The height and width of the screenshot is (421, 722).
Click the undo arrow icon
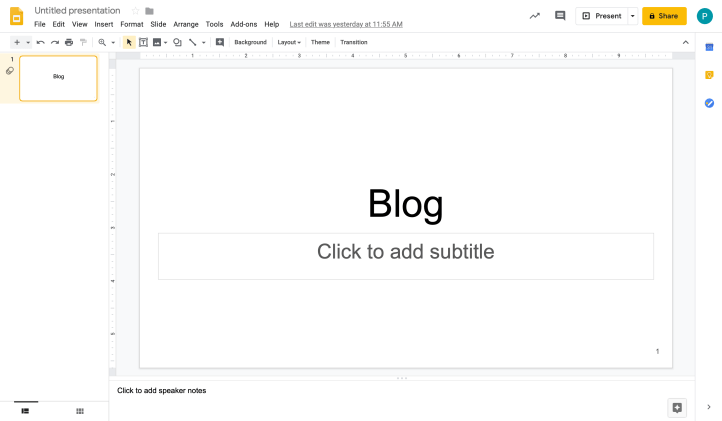[40, 42]
